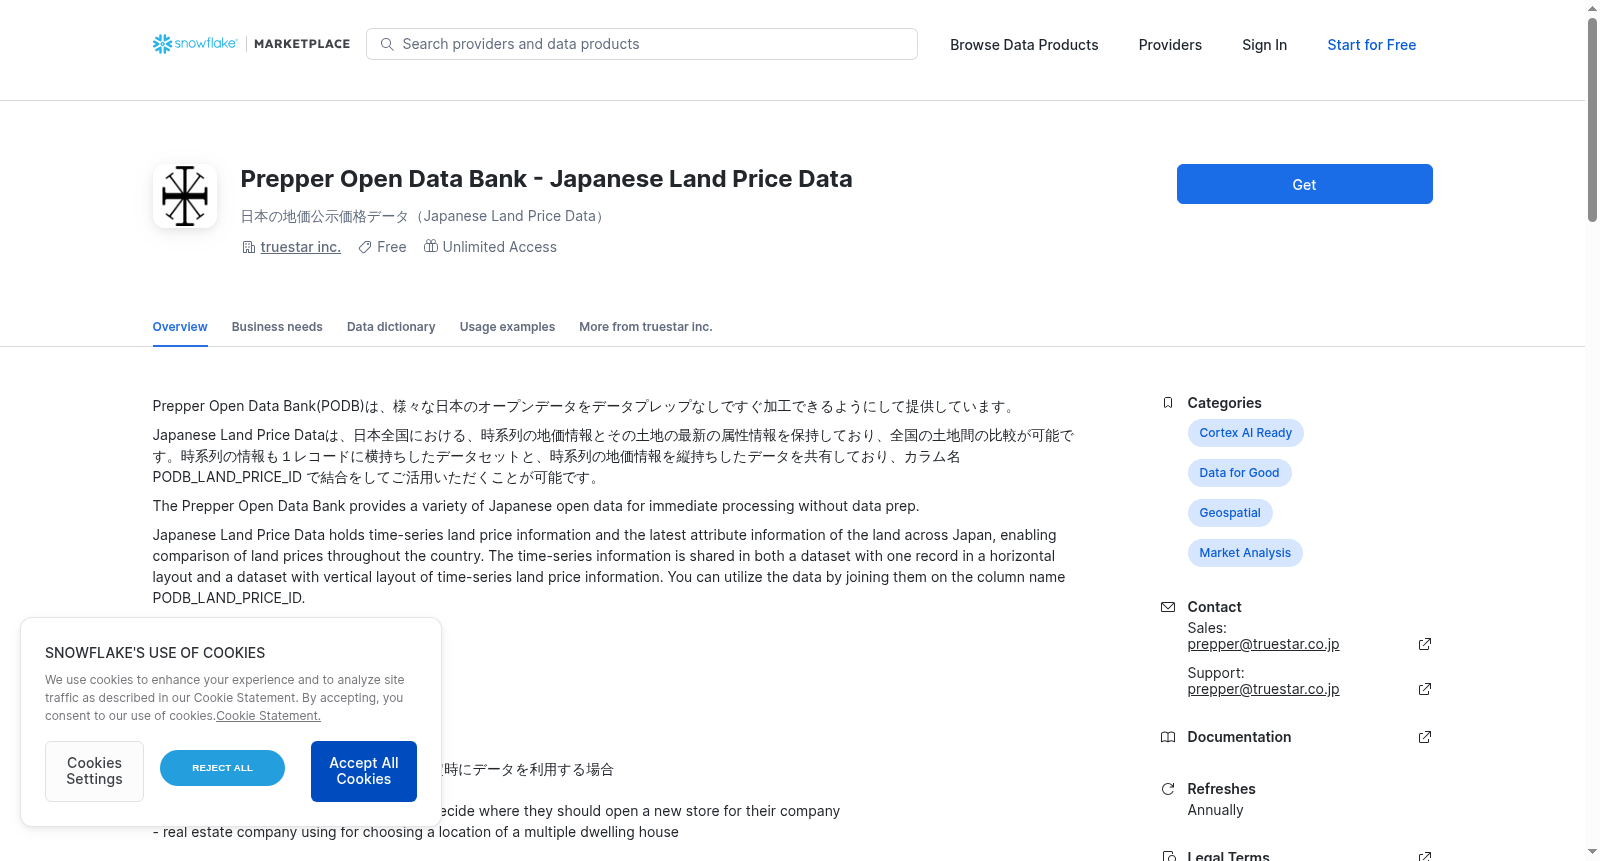Click the scrollbar down arrow

point(1593,853)
